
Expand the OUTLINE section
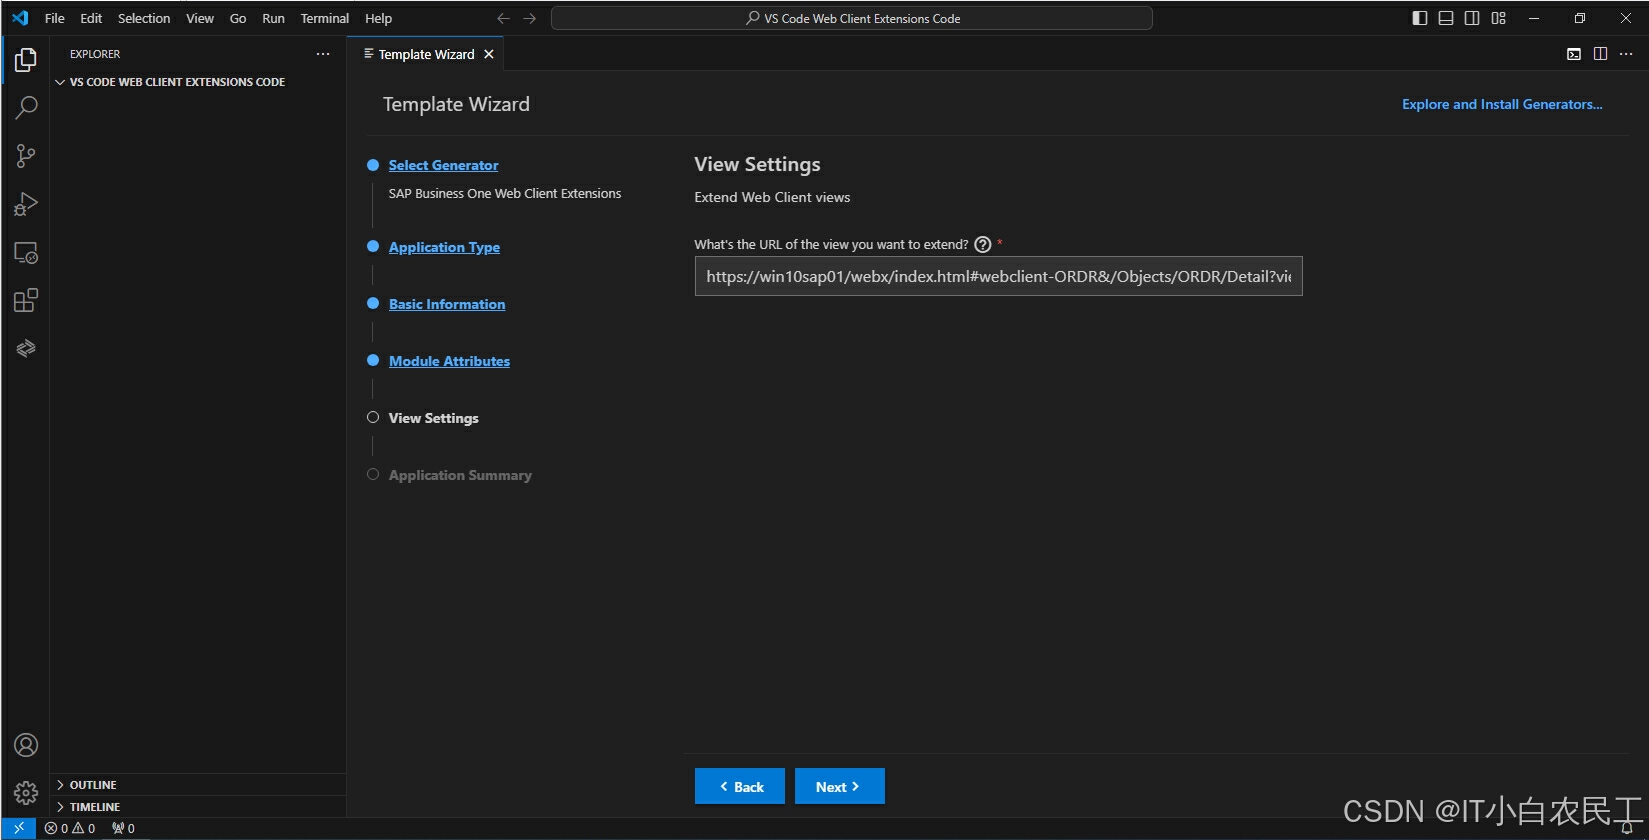click(x=198, y=785)
